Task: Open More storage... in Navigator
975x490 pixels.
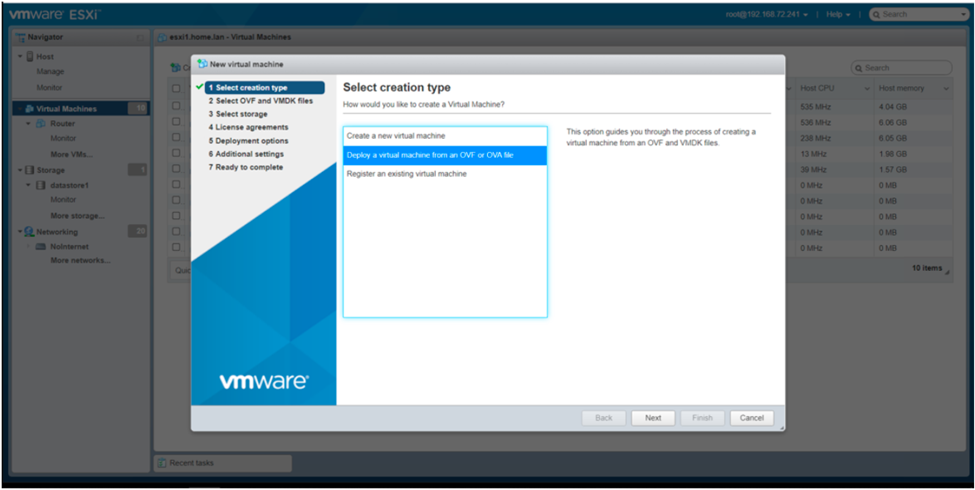Action: point(77,216)
